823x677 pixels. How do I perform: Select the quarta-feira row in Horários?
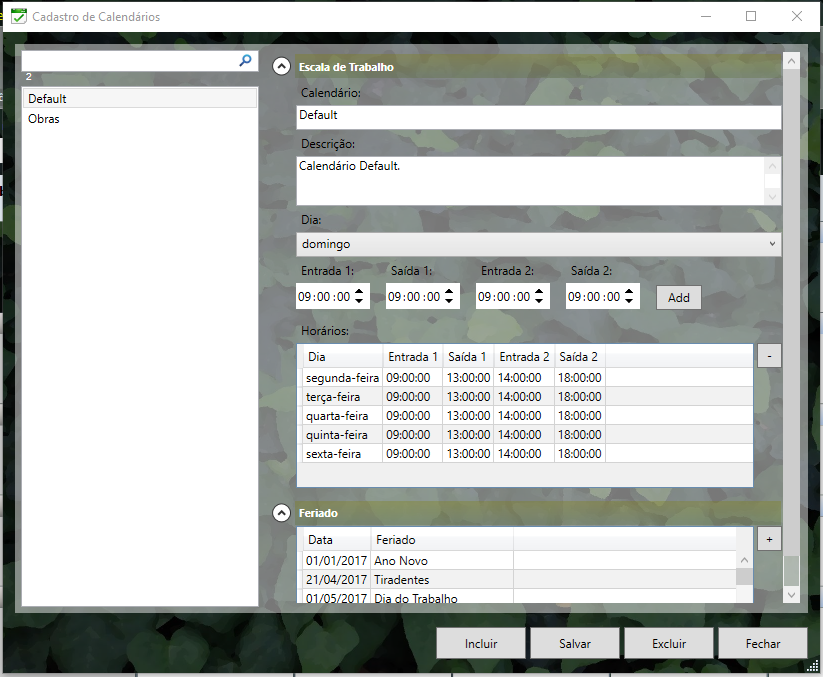pyautogui.click(x=337, y=416)
